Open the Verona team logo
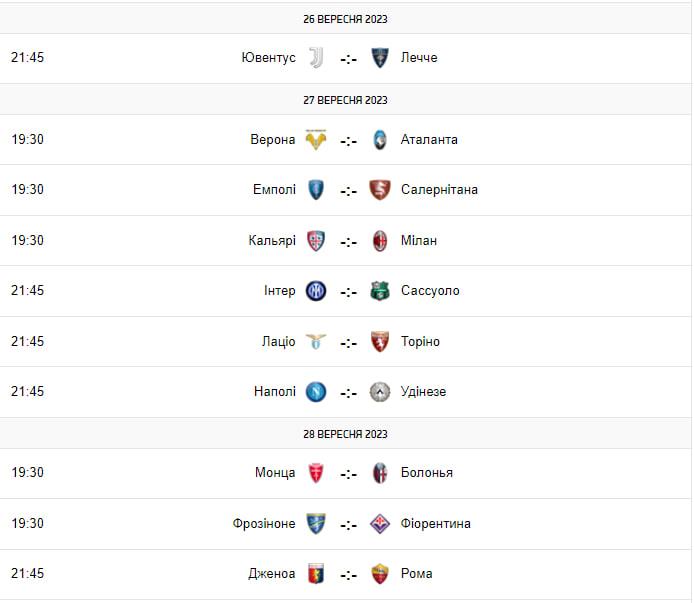The height and width of the screenshot is (603, 694). pyautogui.click(x=316, y=140)
